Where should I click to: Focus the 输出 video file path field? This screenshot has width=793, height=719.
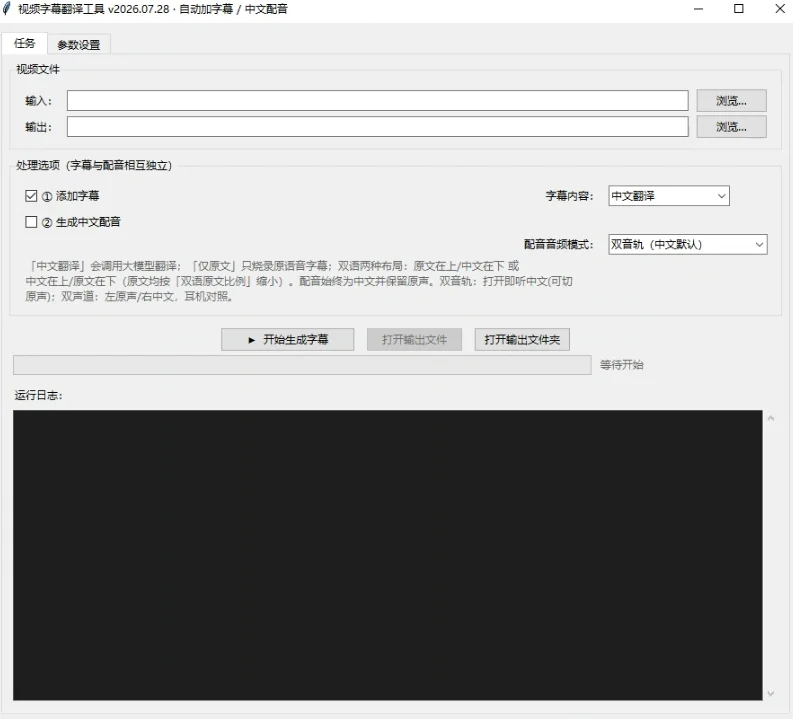click(377, 126)
